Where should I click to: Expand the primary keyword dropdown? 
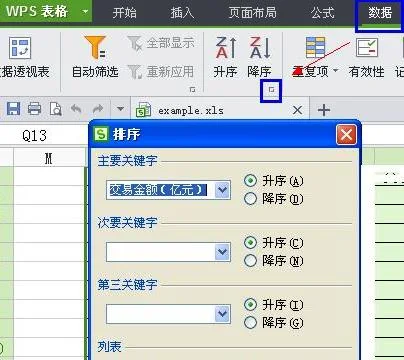coord(222,190)
